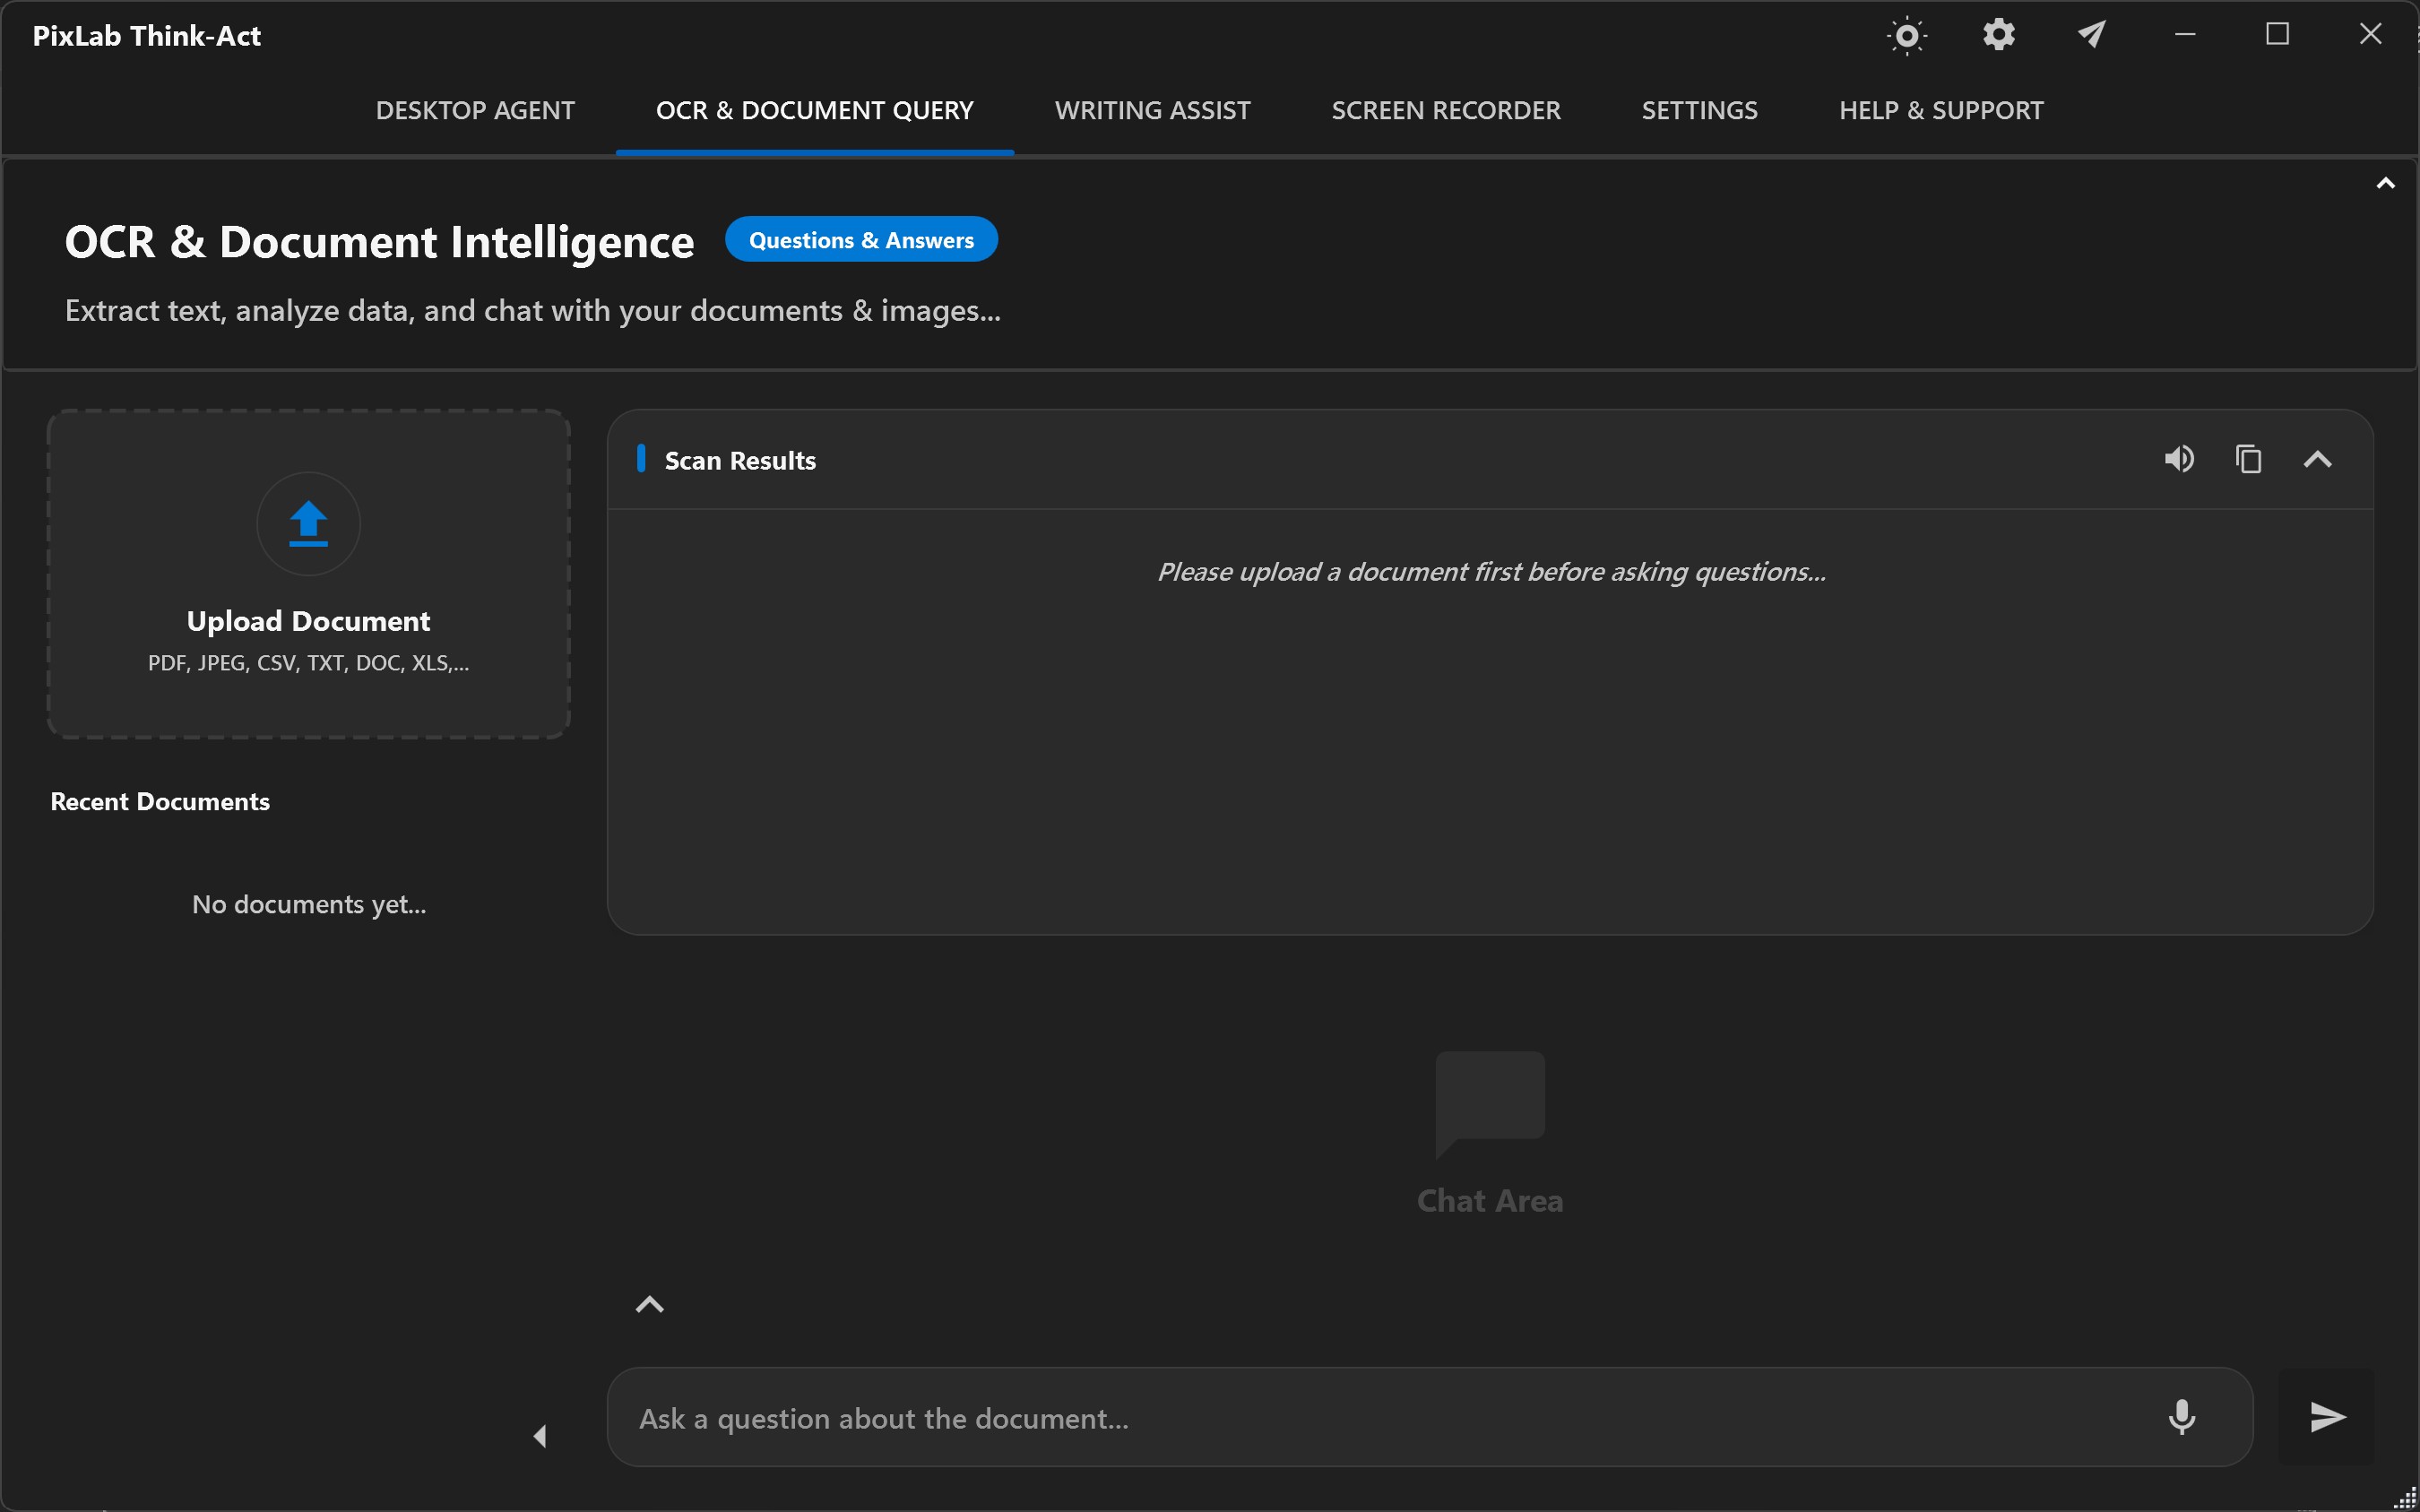Click the question input field
The height and width of the screenshot is (1512, 2420).
coord(1430,1417)
